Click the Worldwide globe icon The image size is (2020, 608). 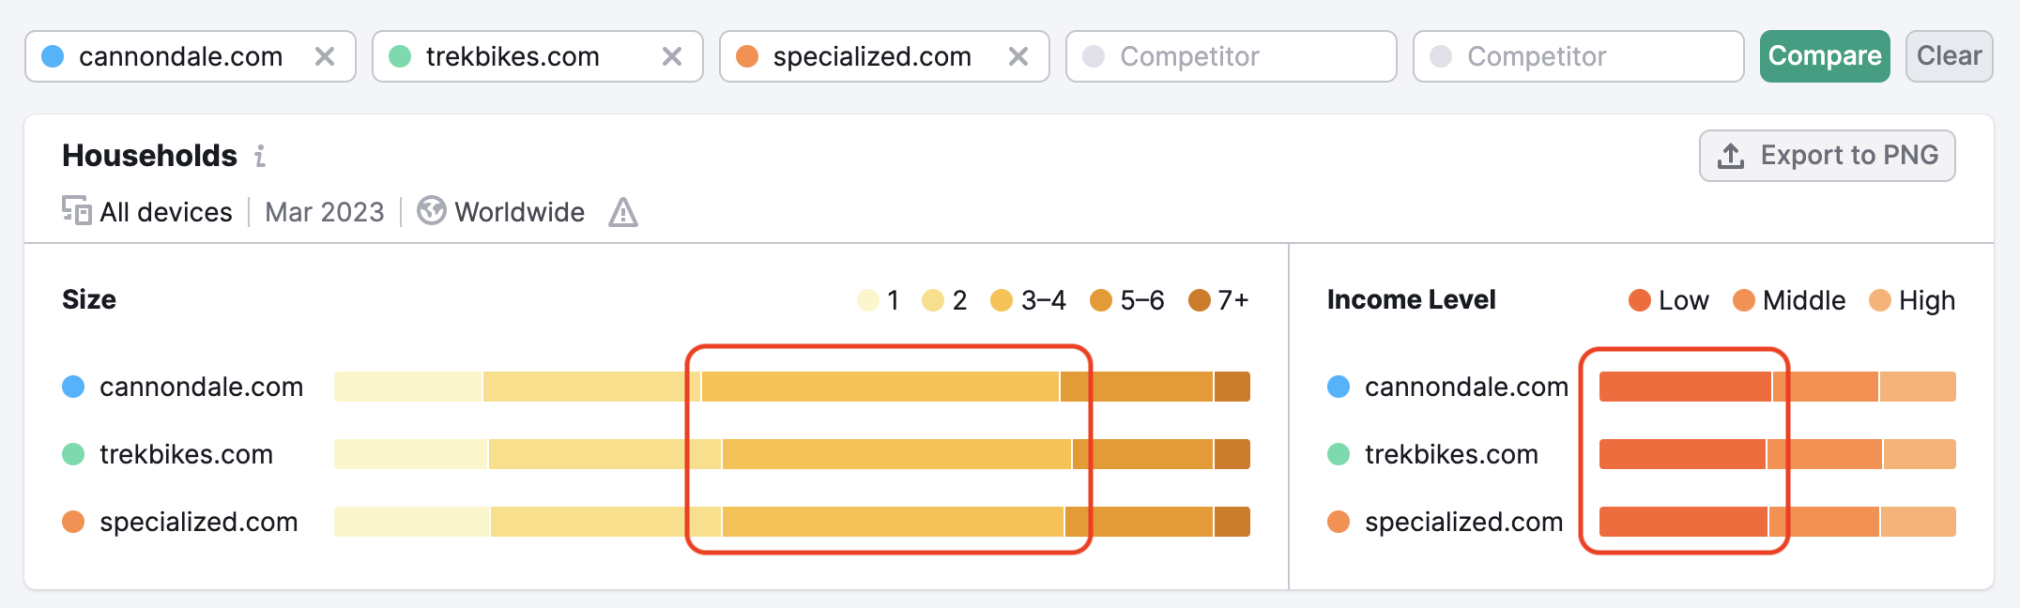pyautogui.click(x=431, y=211)
